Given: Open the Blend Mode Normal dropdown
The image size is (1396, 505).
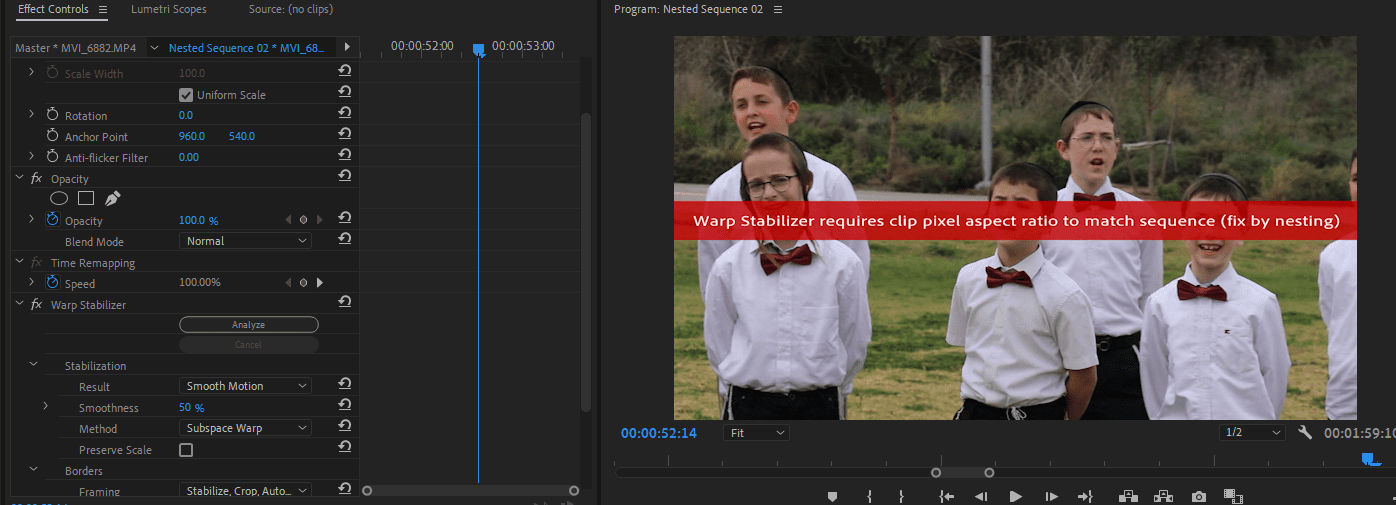Looking at the screenshot, I should [246, 241].
